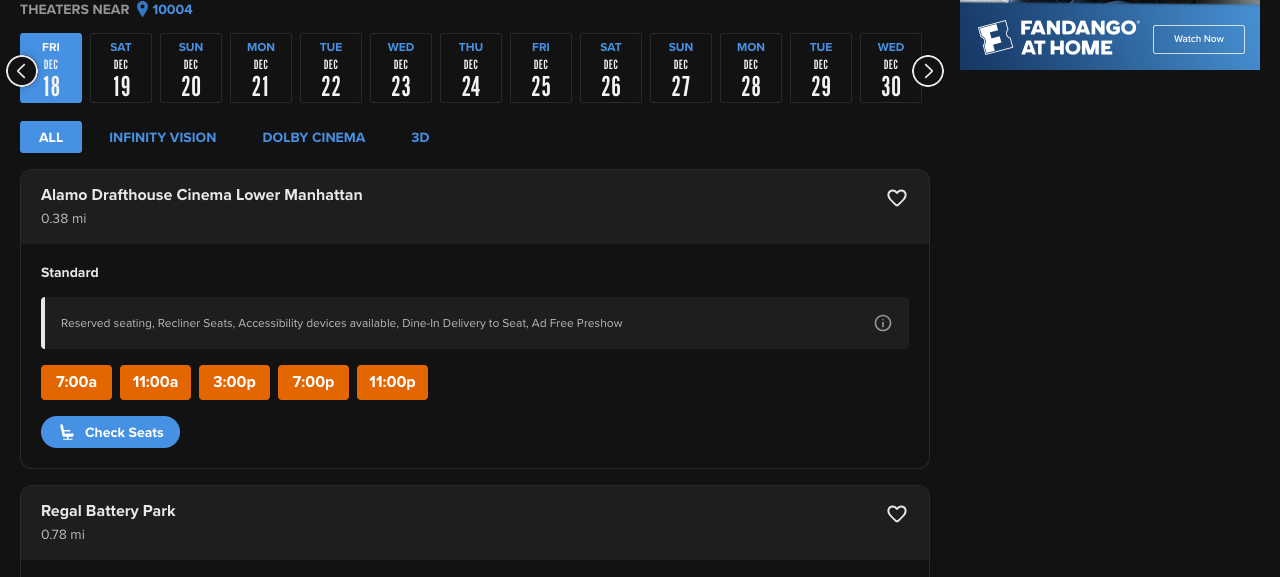The height and width of the screenshot is (577, 1280).
Task: Click the Check Seats button
Action: tap(110, 432)
